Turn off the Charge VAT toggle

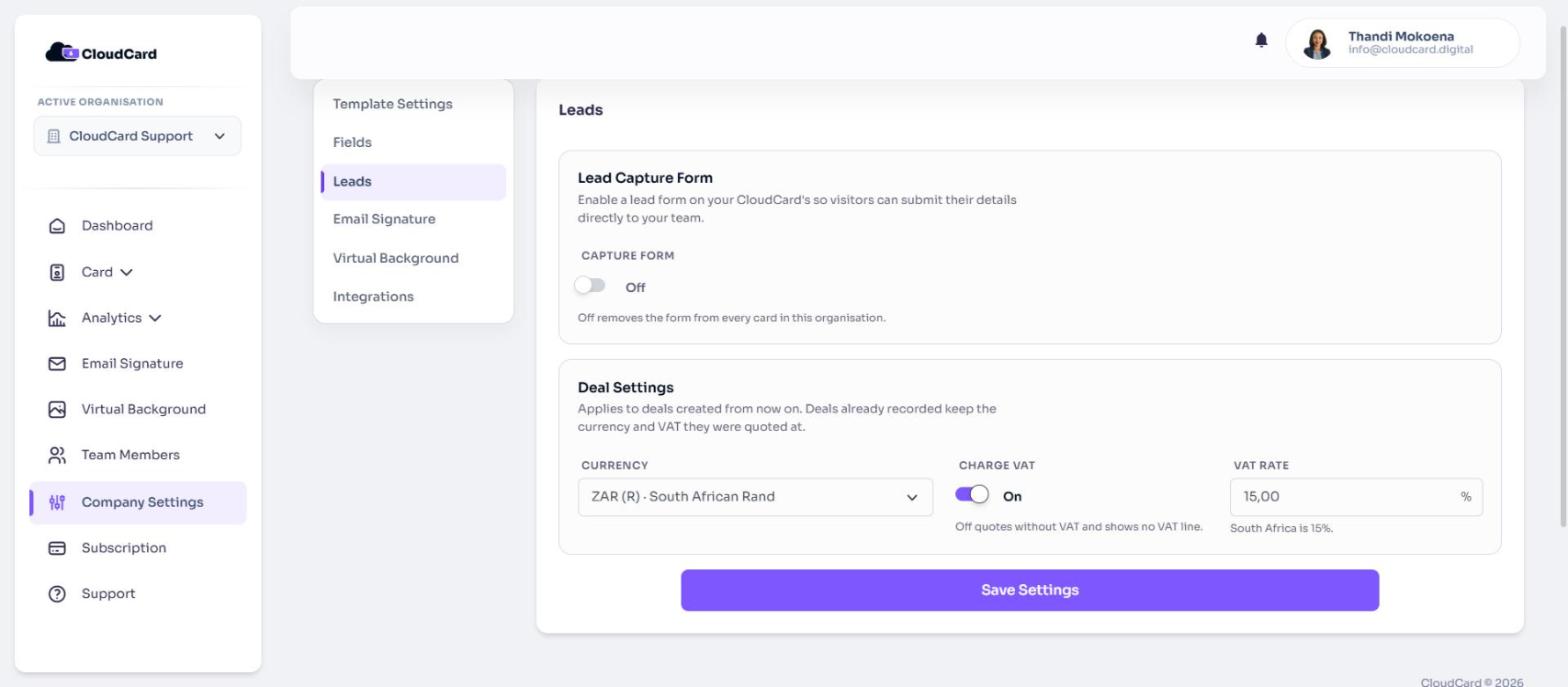[972, 495]
